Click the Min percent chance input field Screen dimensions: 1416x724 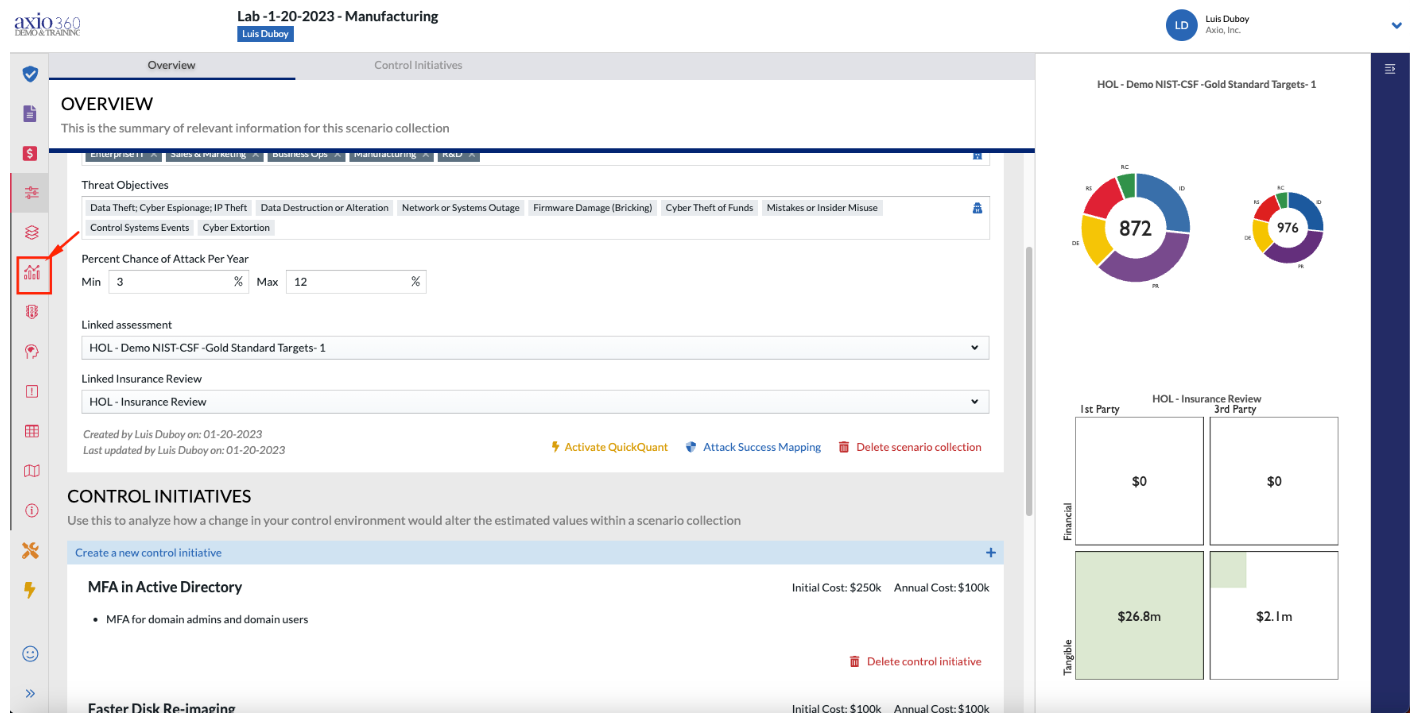pyautogui.click(x=178, y=282)
